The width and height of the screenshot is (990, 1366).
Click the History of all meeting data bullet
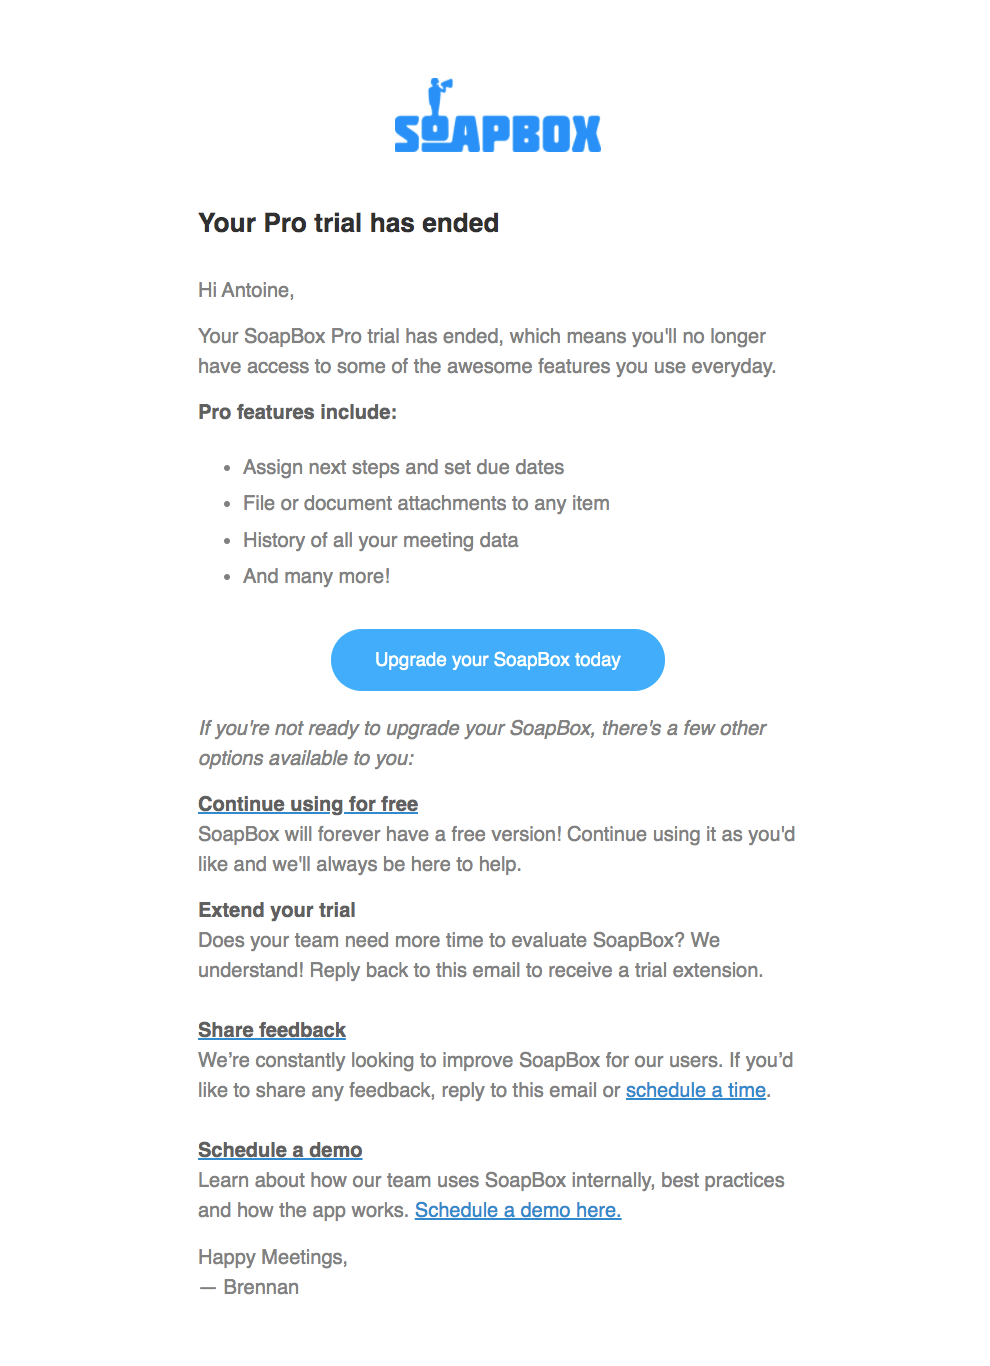(x=380, y=540)
